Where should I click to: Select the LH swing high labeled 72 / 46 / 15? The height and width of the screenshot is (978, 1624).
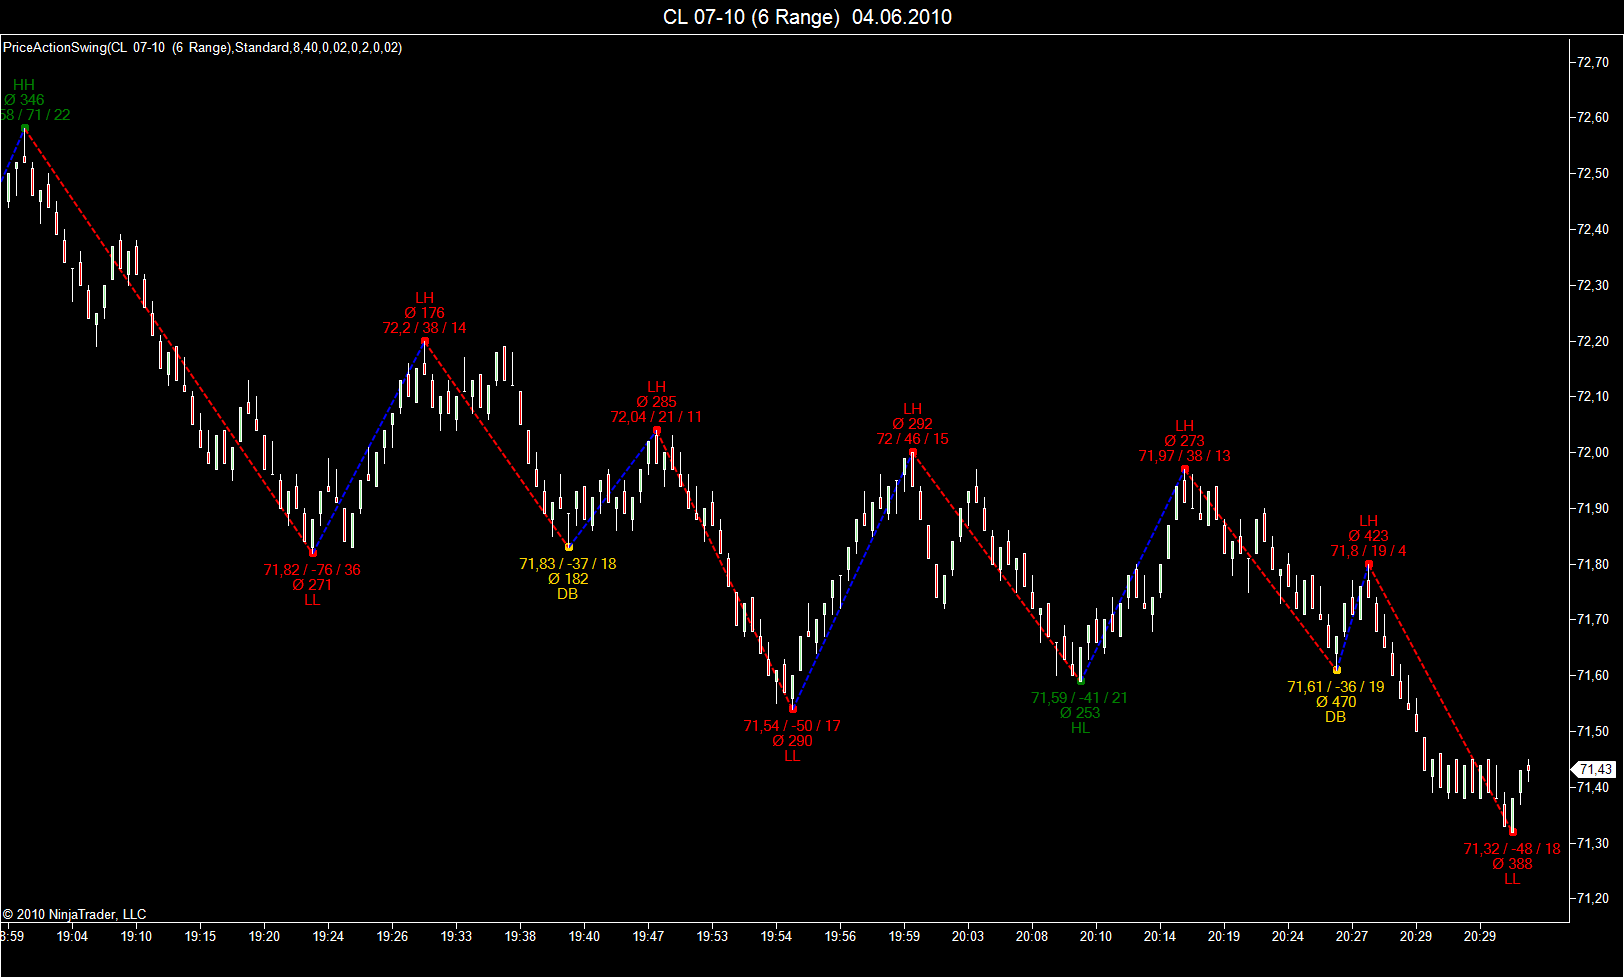tap(913, 453)
